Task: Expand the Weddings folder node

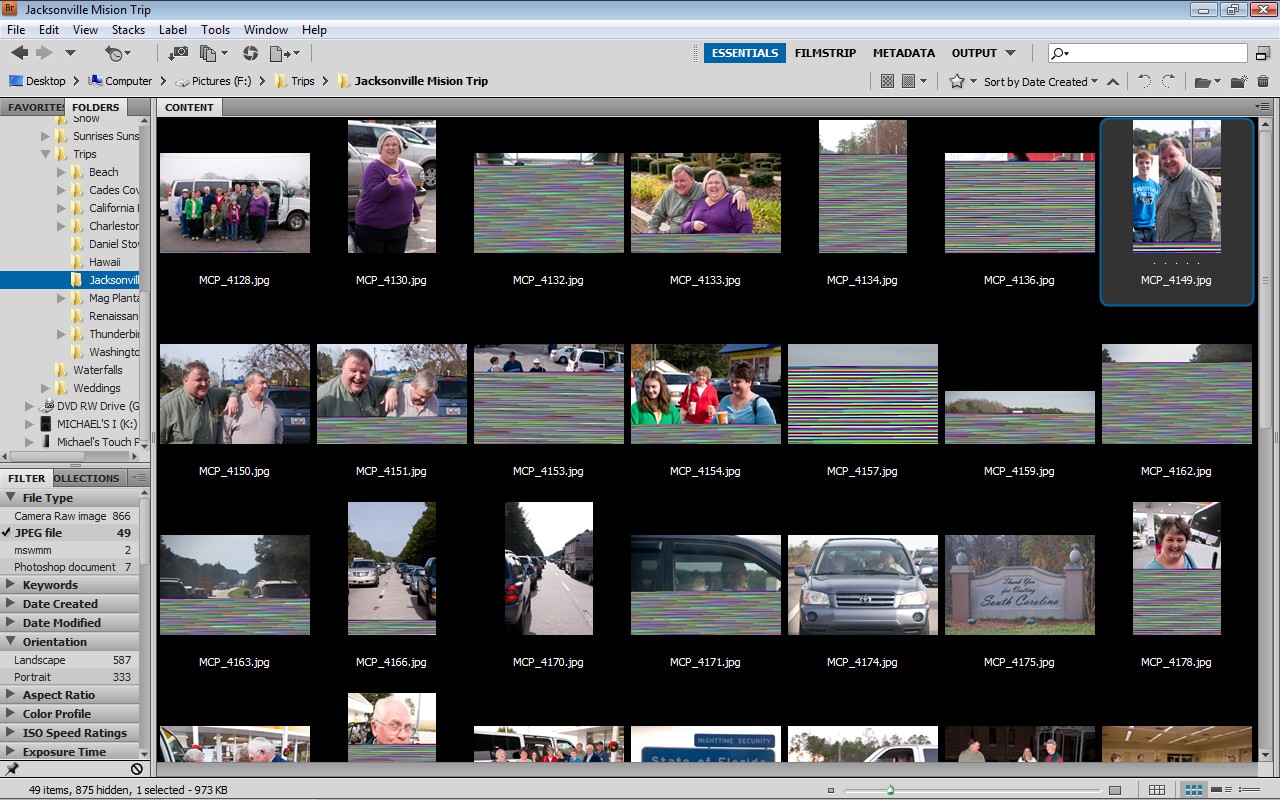Action: pos(46,388)
